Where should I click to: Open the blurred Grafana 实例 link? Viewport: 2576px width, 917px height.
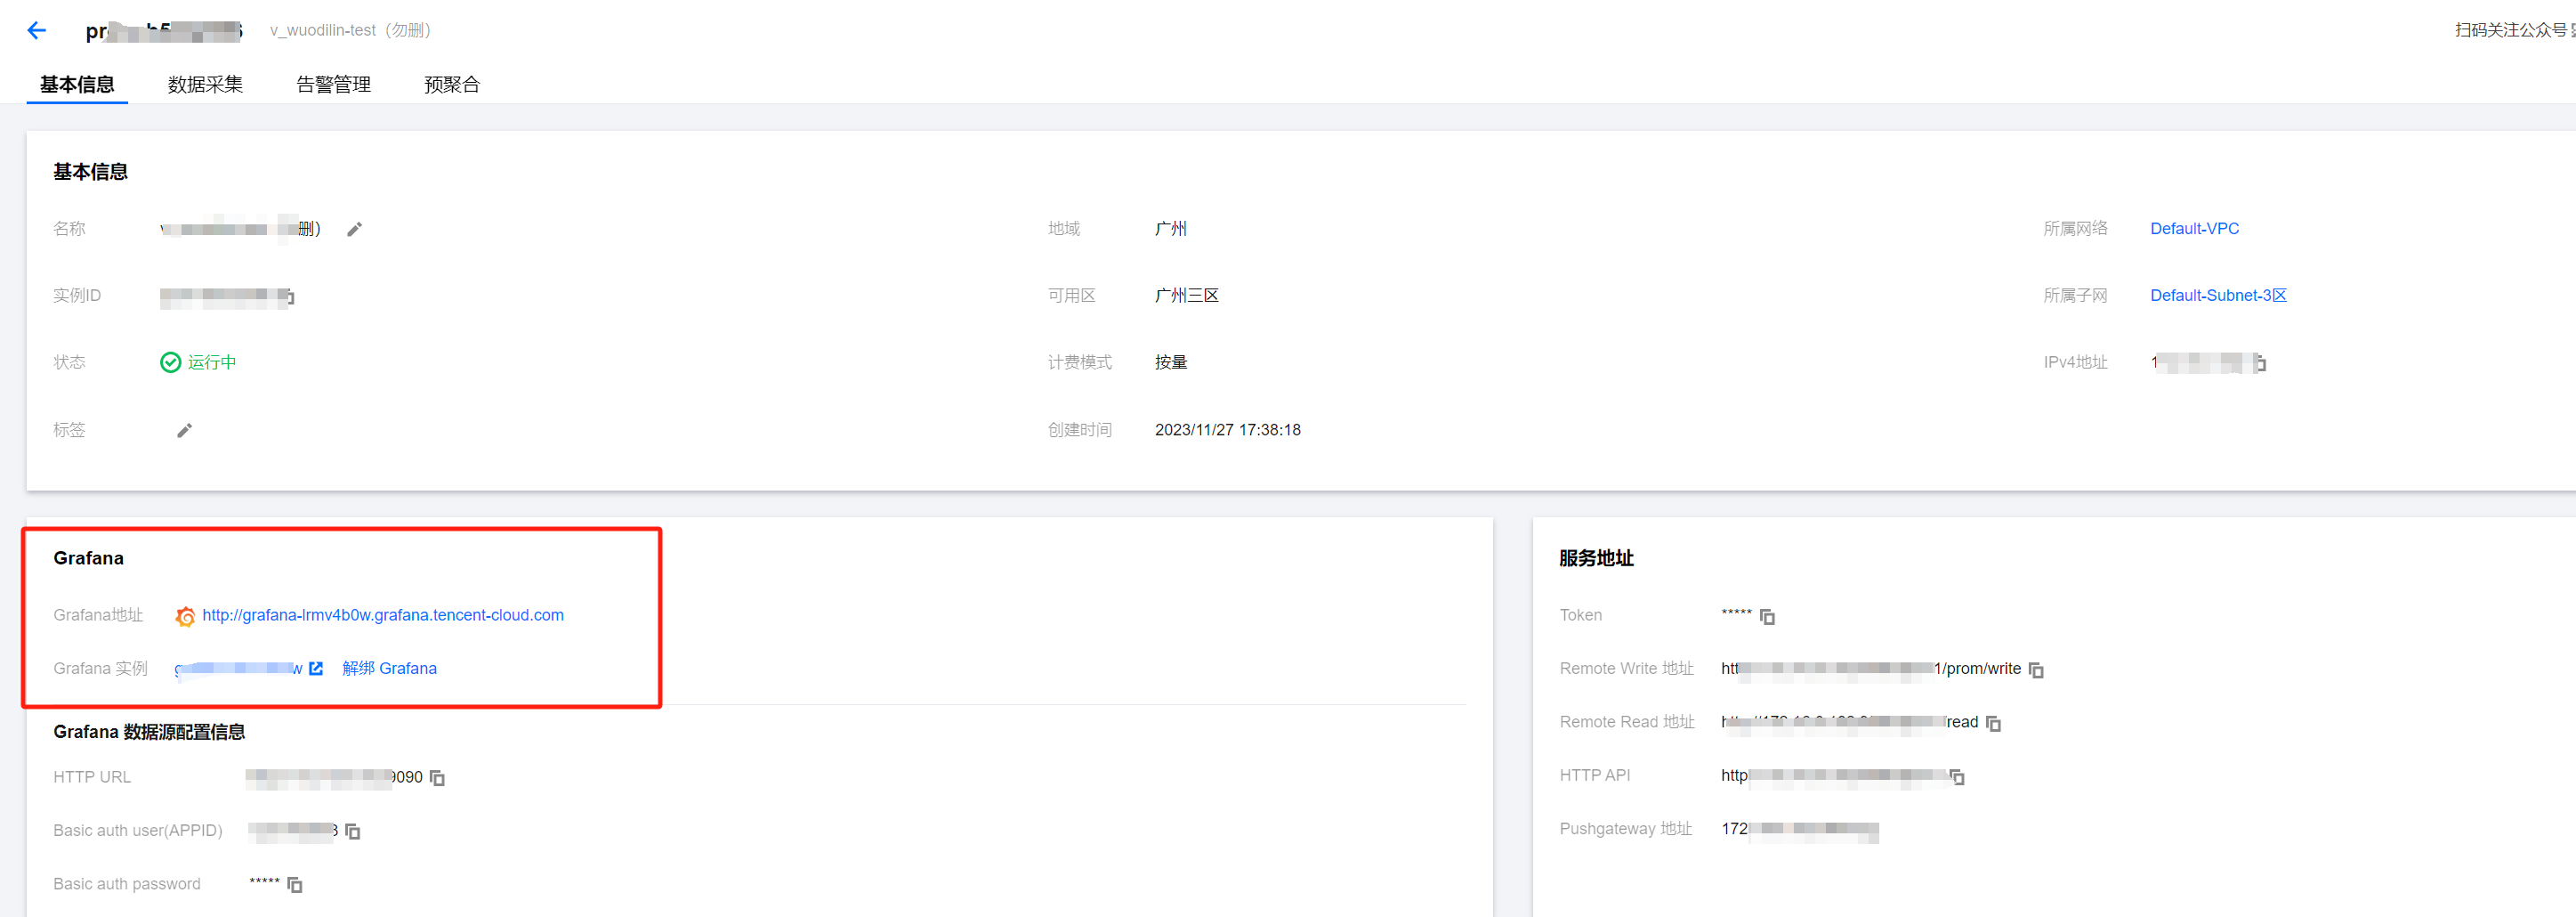click(238, 668)
